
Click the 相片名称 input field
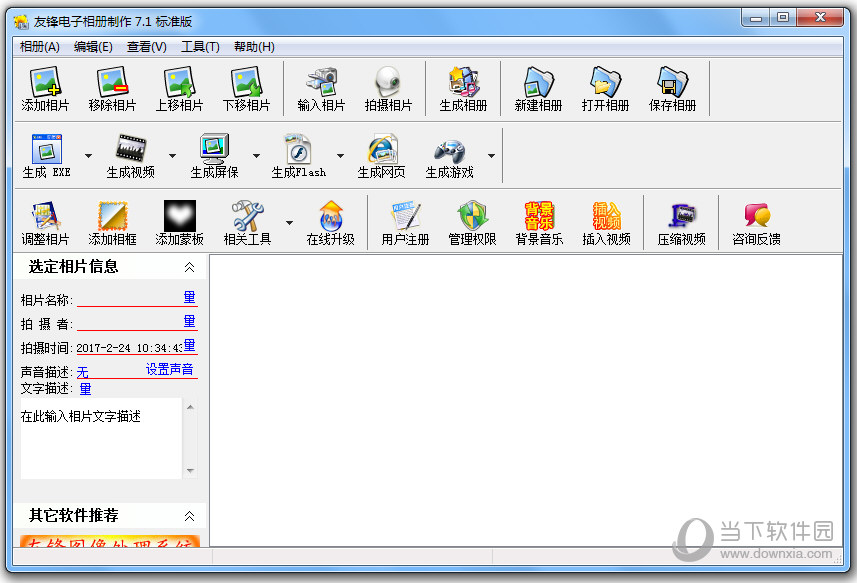tap(130, 298)
